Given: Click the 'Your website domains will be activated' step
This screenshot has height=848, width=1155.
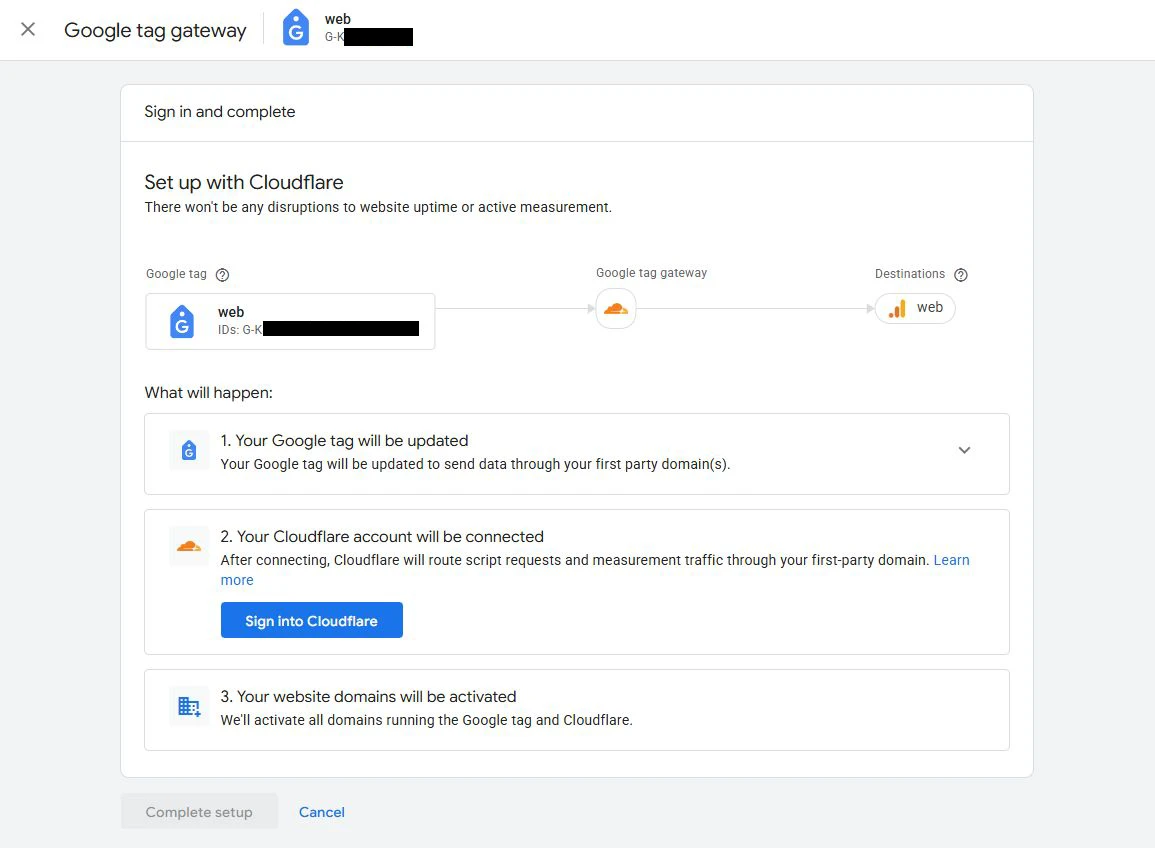Looking at the screenshot, I should tap(368, 697).
